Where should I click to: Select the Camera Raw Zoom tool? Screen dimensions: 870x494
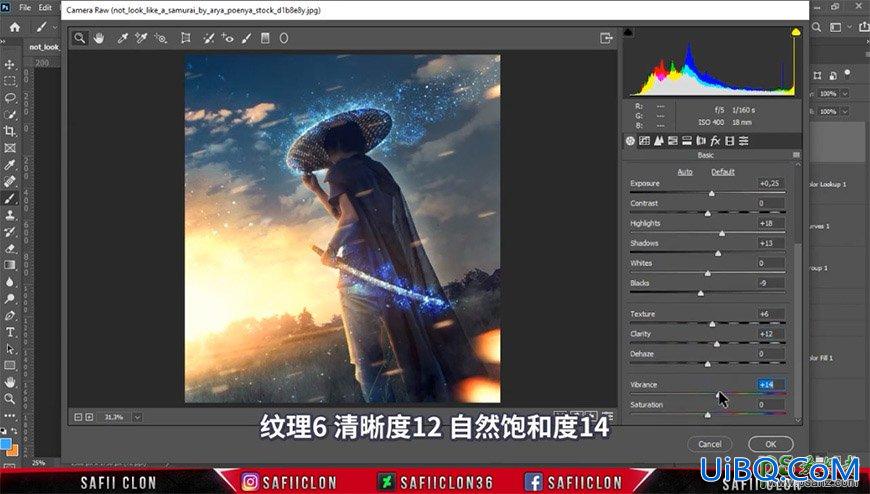point(80,38)
